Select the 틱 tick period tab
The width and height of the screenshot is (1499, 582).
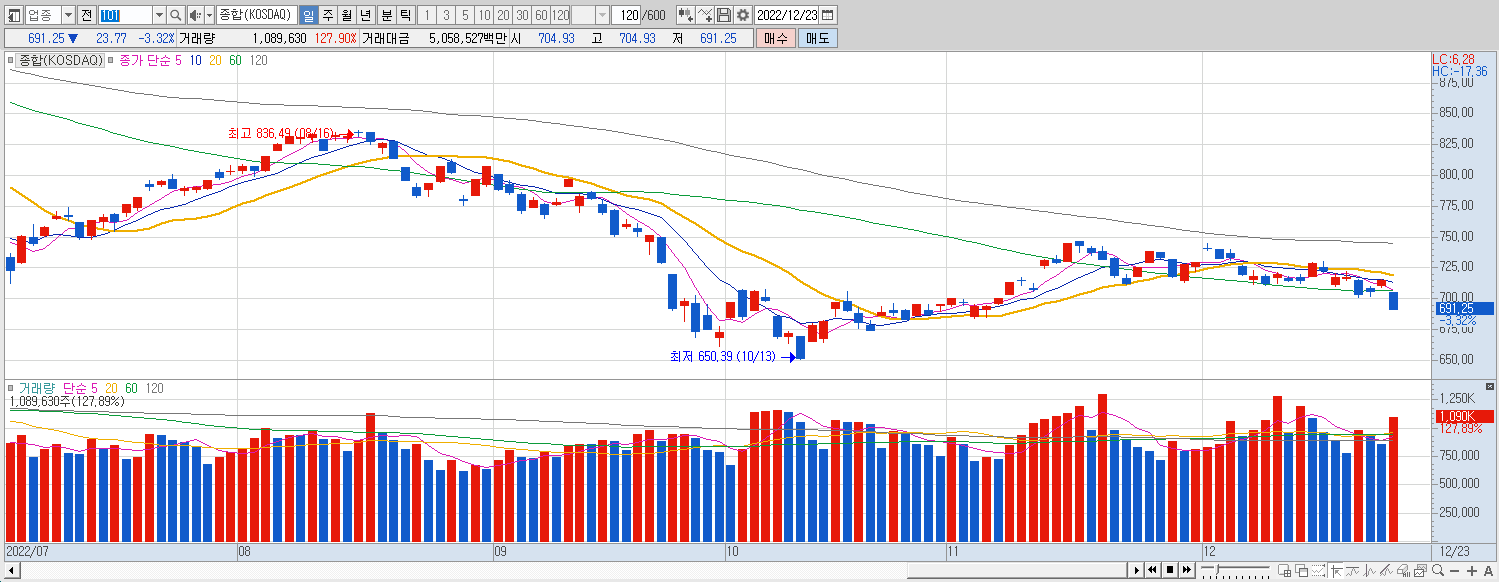[x=405, y=15]
